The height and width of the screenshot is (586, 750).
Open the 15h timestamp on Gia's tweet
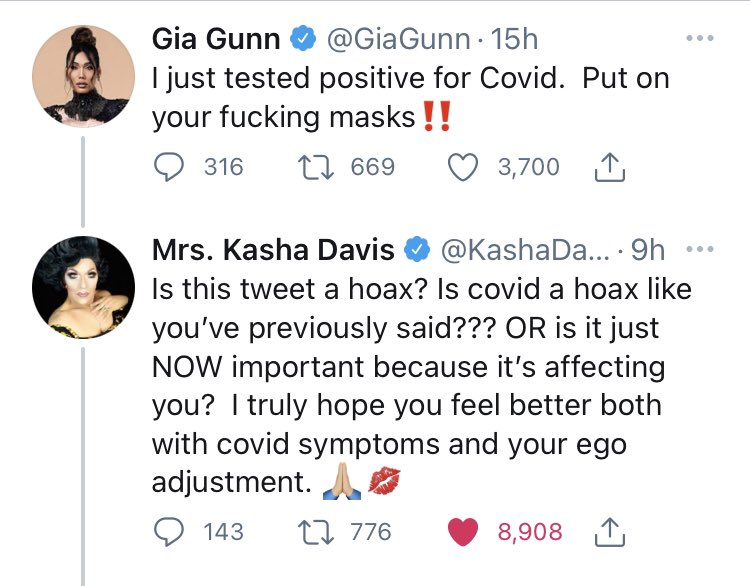coord(514,39)
